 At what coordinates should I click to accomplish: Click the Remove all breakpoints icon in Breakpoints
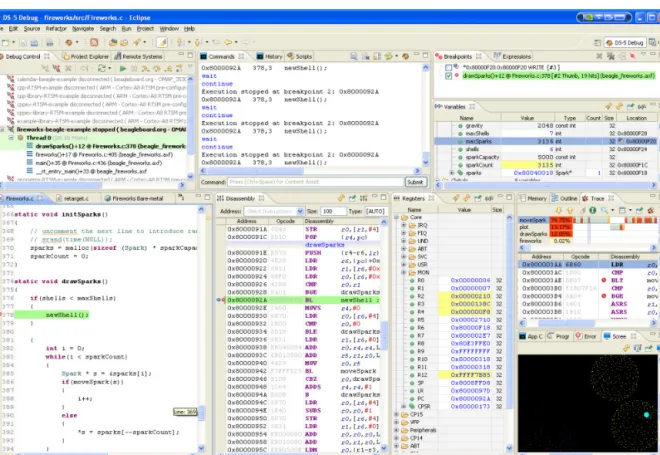pos(611,56)
